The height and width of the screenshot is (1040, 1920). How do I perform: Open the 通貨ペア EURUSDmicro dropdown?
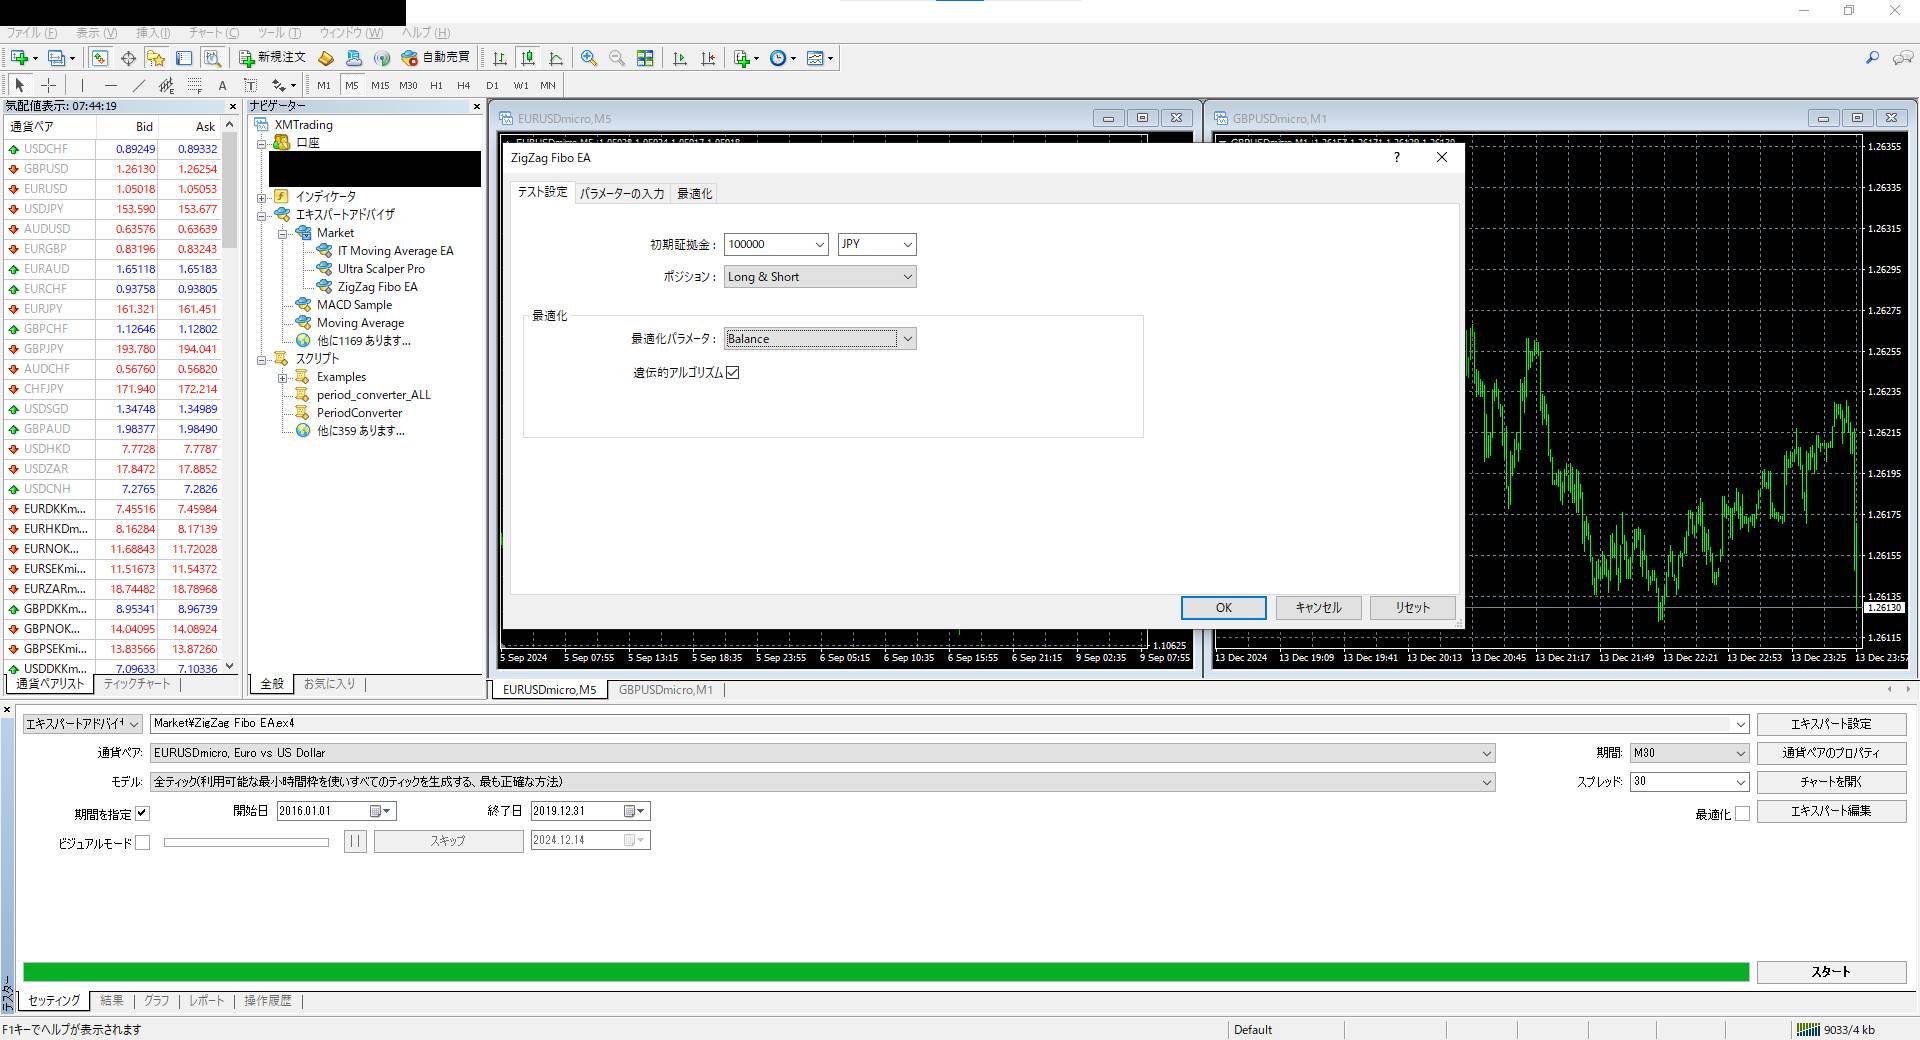(x=822, y=753)
